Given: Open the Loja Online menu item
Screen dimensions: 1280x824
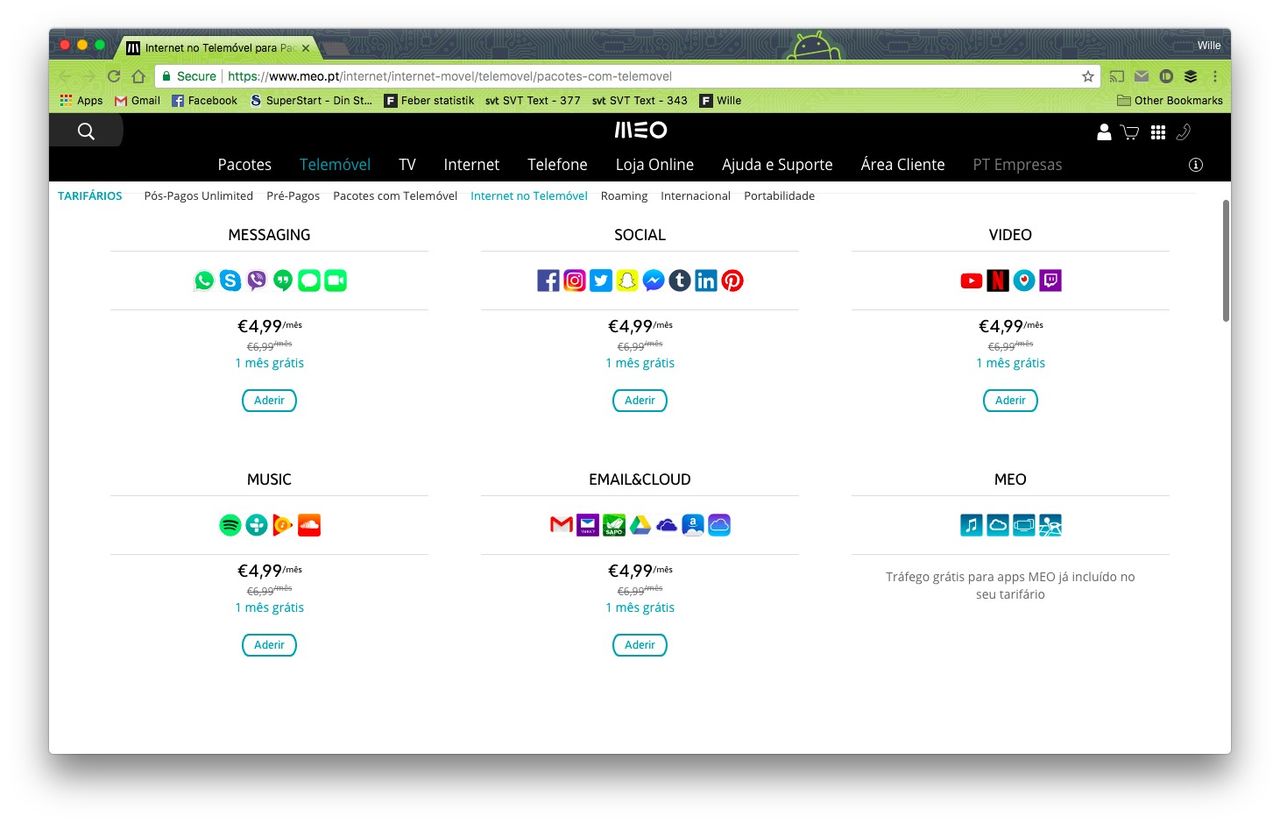Looking at the screenshot, I should [655, 165].
